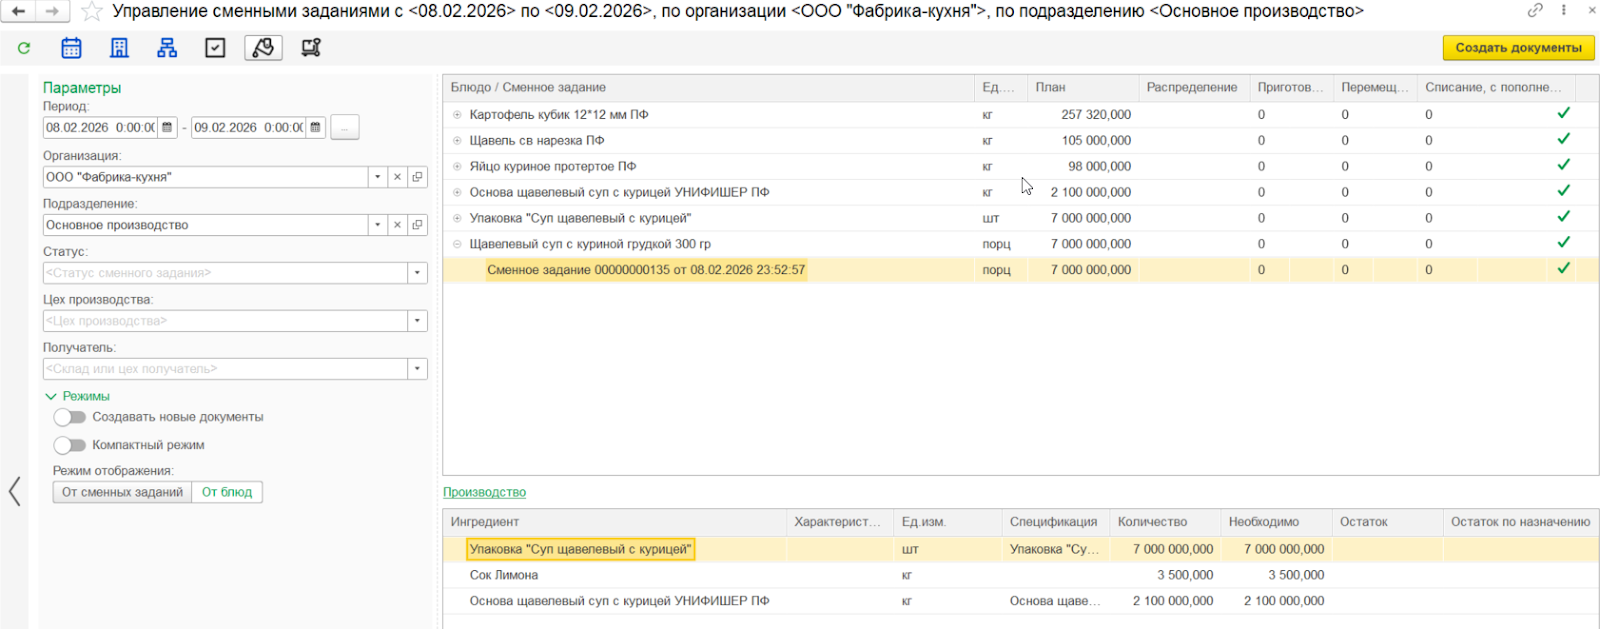Collapse the 'Режимы' section
The image size is (1600, 629).
[x=51, y=397]
